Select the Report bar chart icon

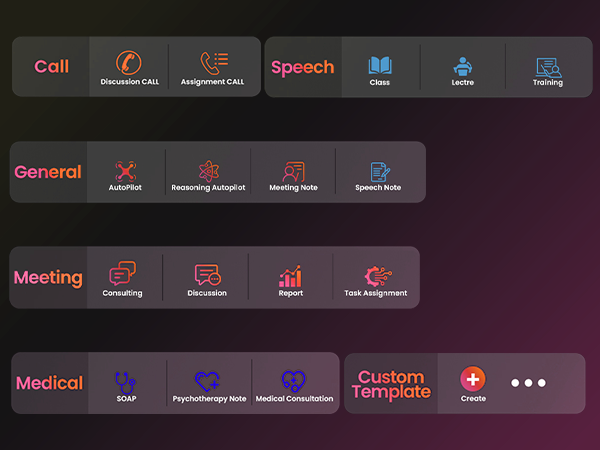pyautogui.click(x=291, y=276)
